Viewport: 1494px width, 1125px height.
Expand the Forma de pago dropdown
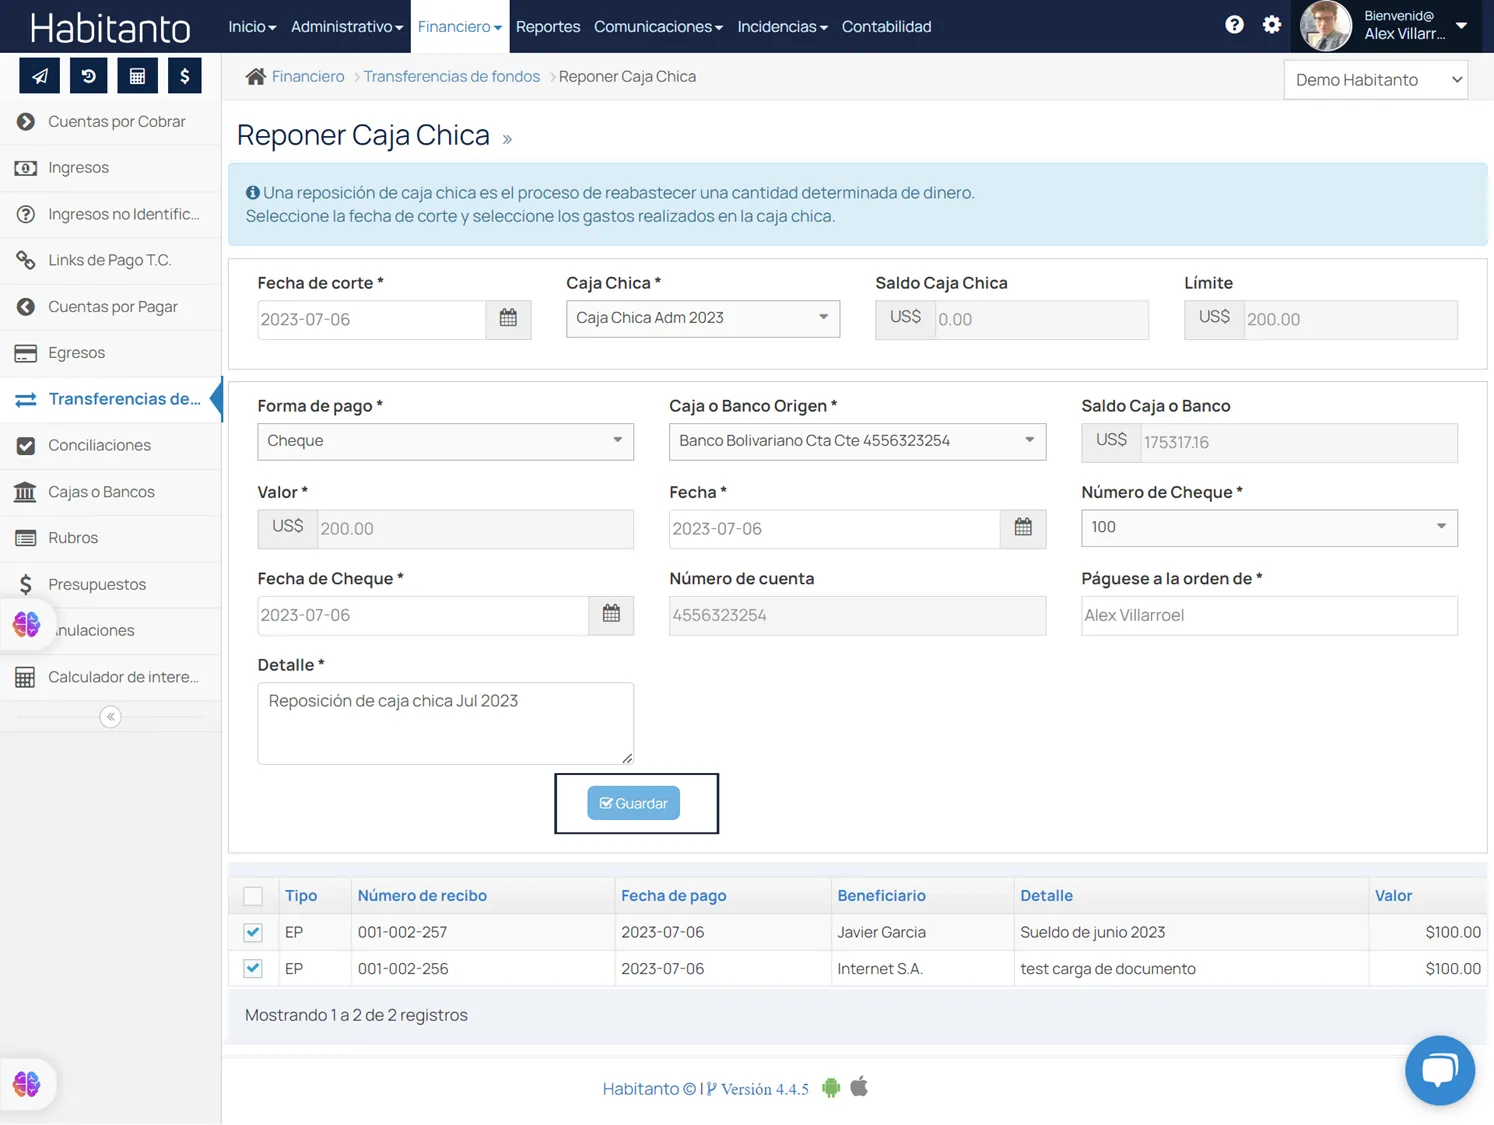click(445, 441)
